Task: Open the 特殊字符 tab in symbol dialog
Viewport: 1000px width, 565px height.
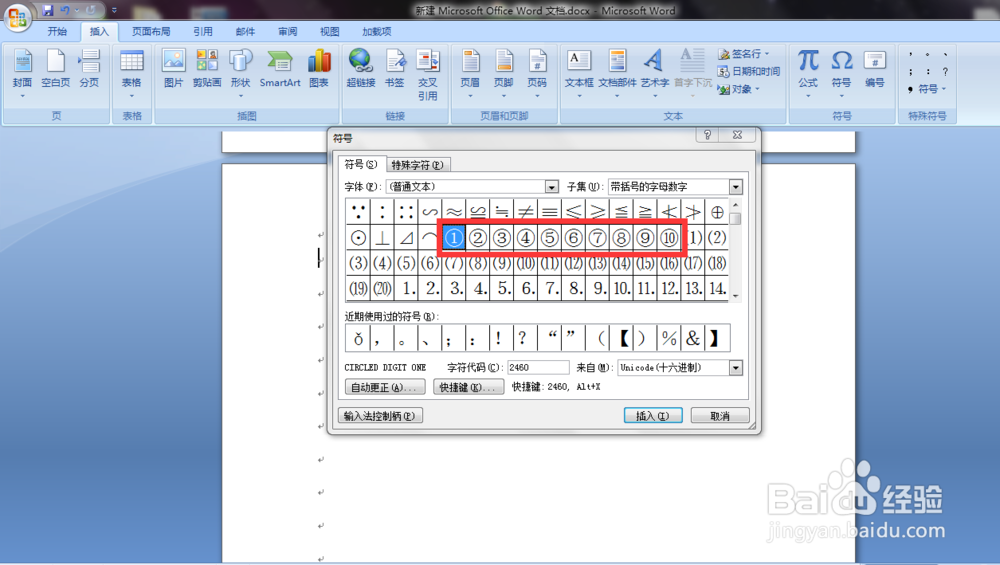Action: [418, 165]
